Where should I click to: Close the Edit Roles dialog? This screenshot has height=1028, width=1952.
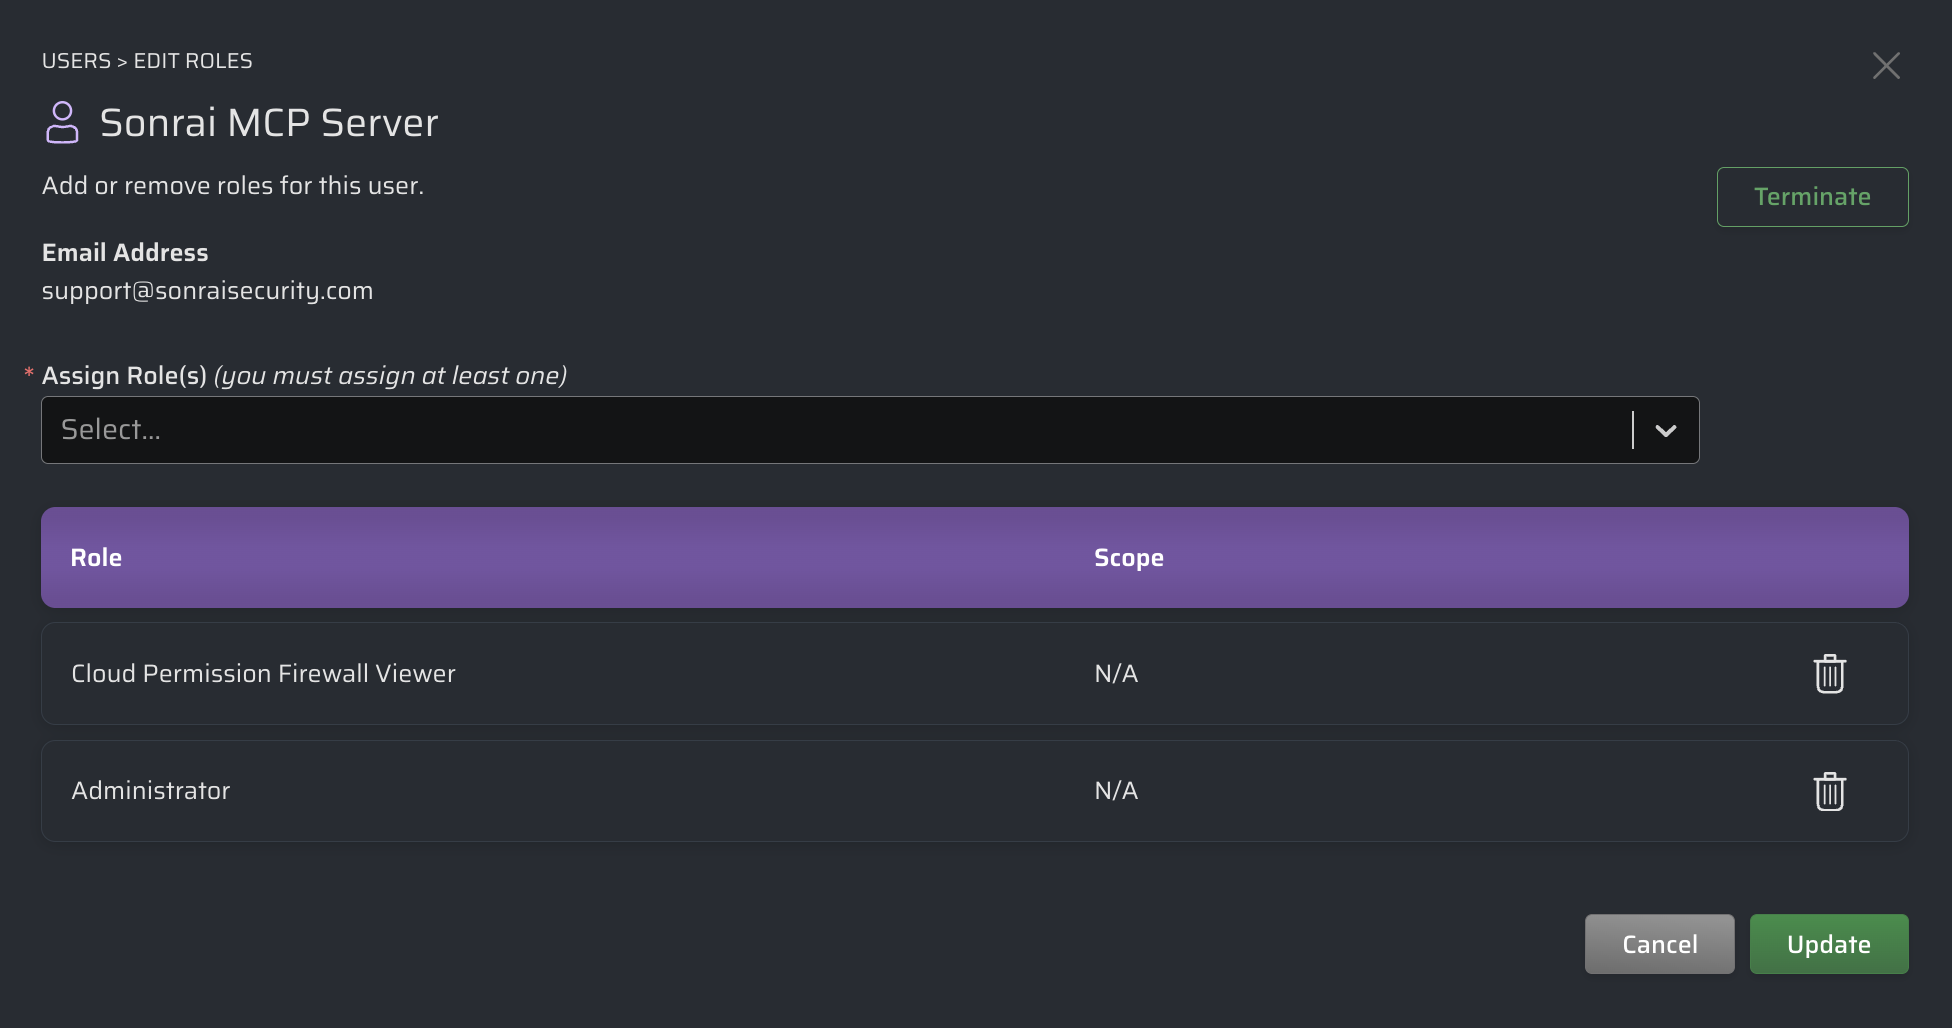click(x=1886, y=66)
